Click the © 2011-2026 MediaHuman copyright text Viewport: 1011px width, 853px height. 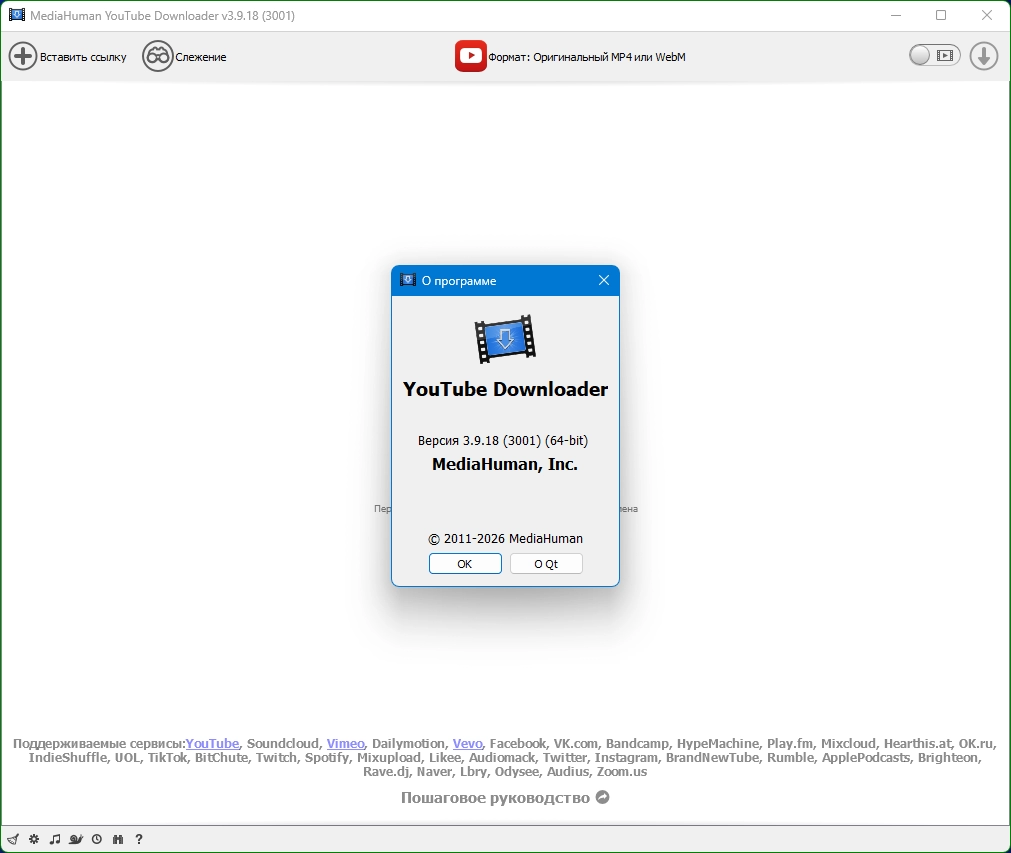click(x=506, y=538)
